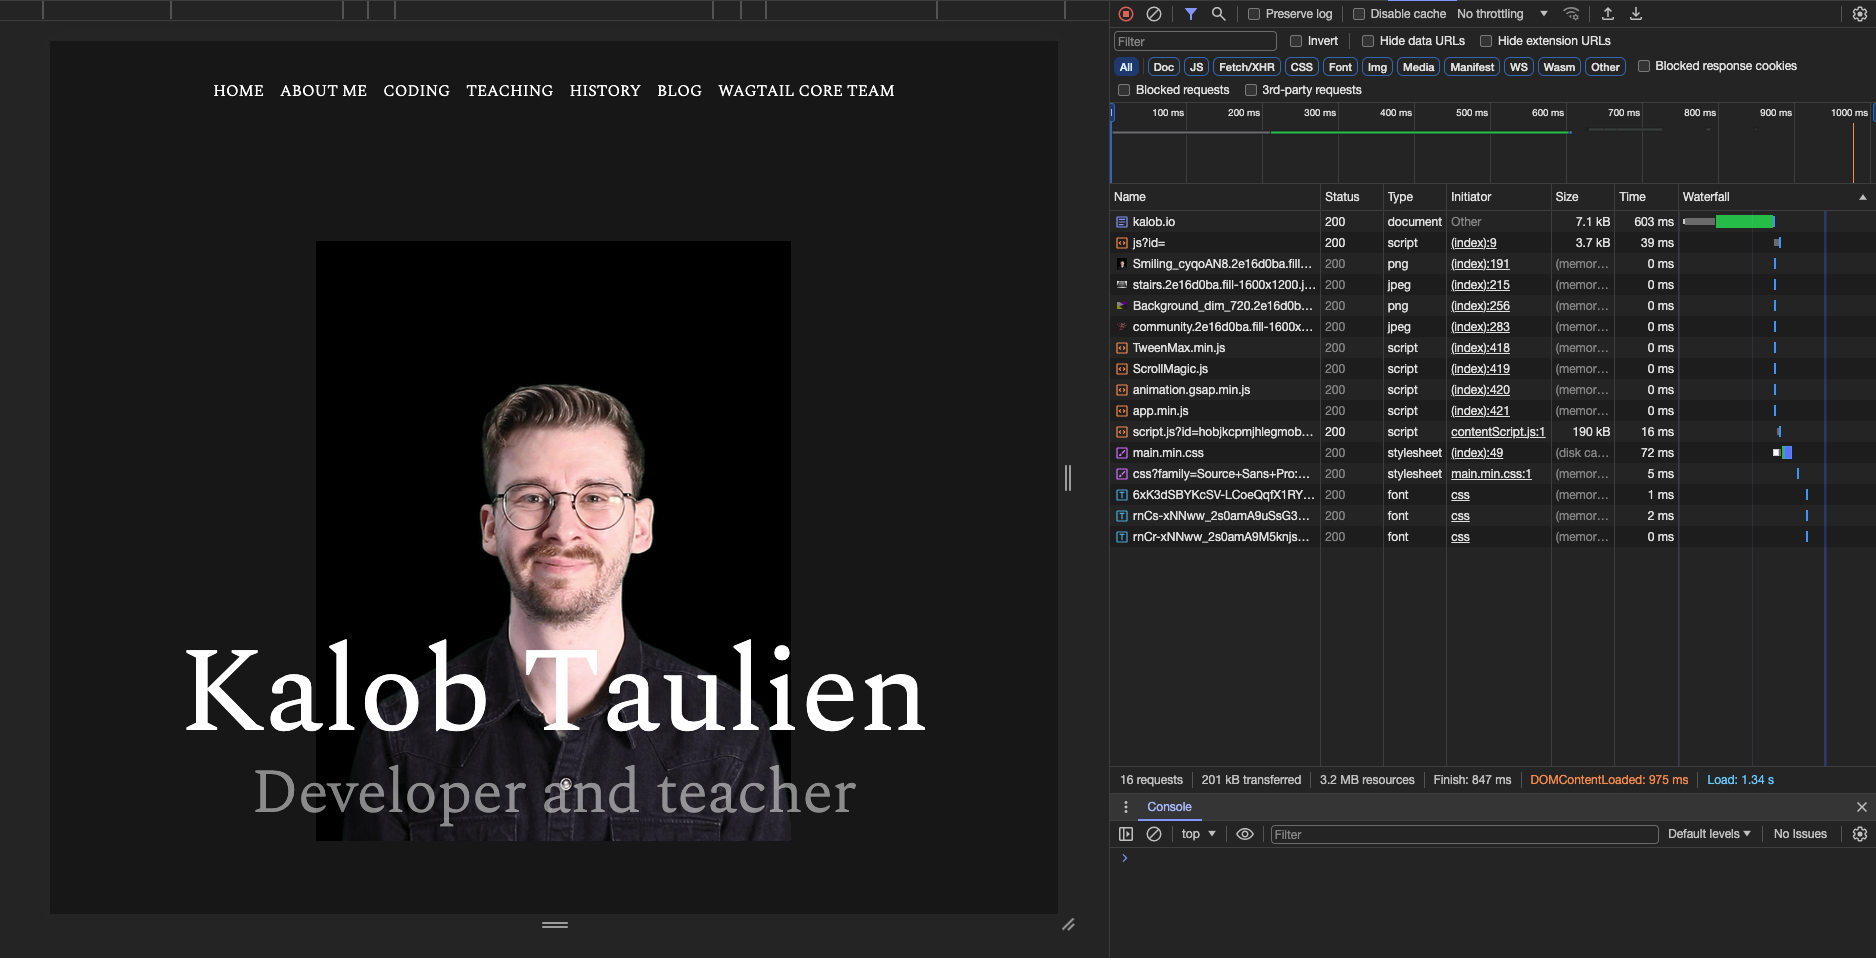Open network search magnifier
Viewport: 1876px width, 958px height.
[x=1218, y=14]
